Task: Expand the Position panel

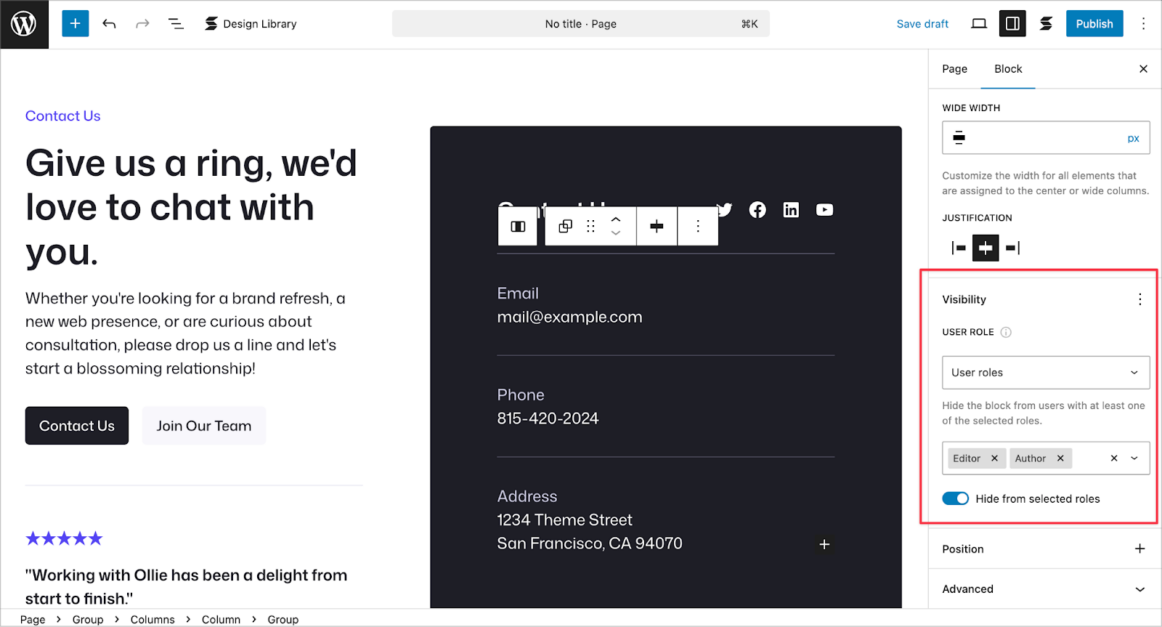Action: (x=1045, y=549)
